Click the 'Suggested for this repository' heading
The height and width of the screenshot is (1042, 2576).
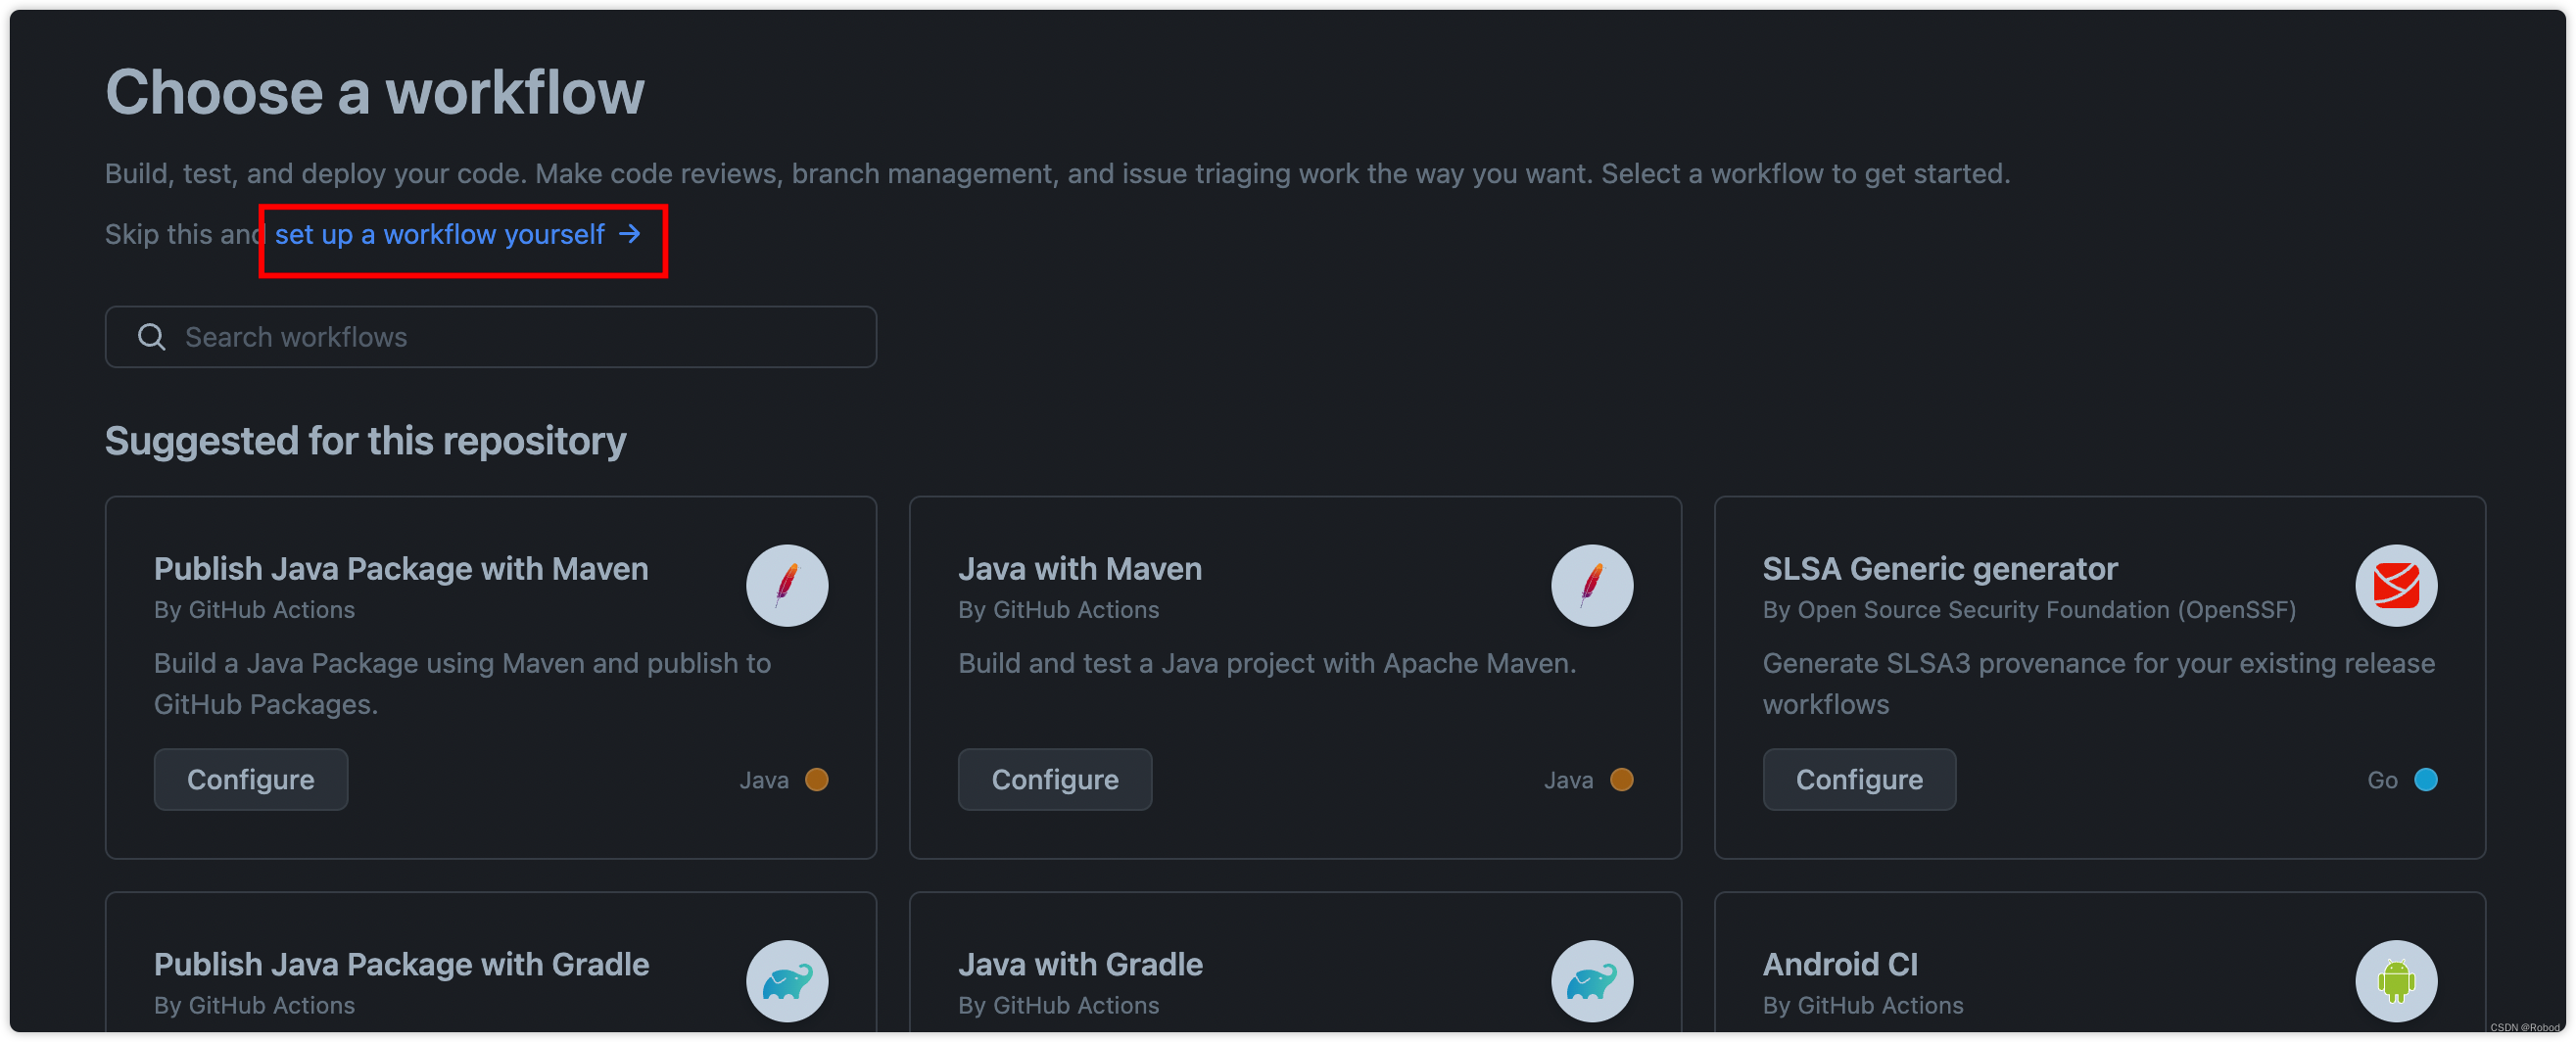coord(365,441)
